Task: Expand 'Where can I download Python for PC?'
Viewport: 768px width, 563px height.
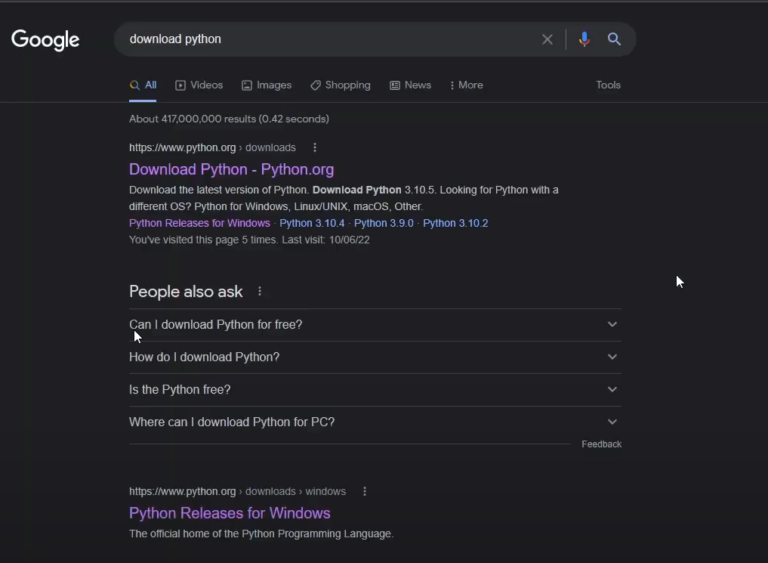Action: click(x=612, y=422)
